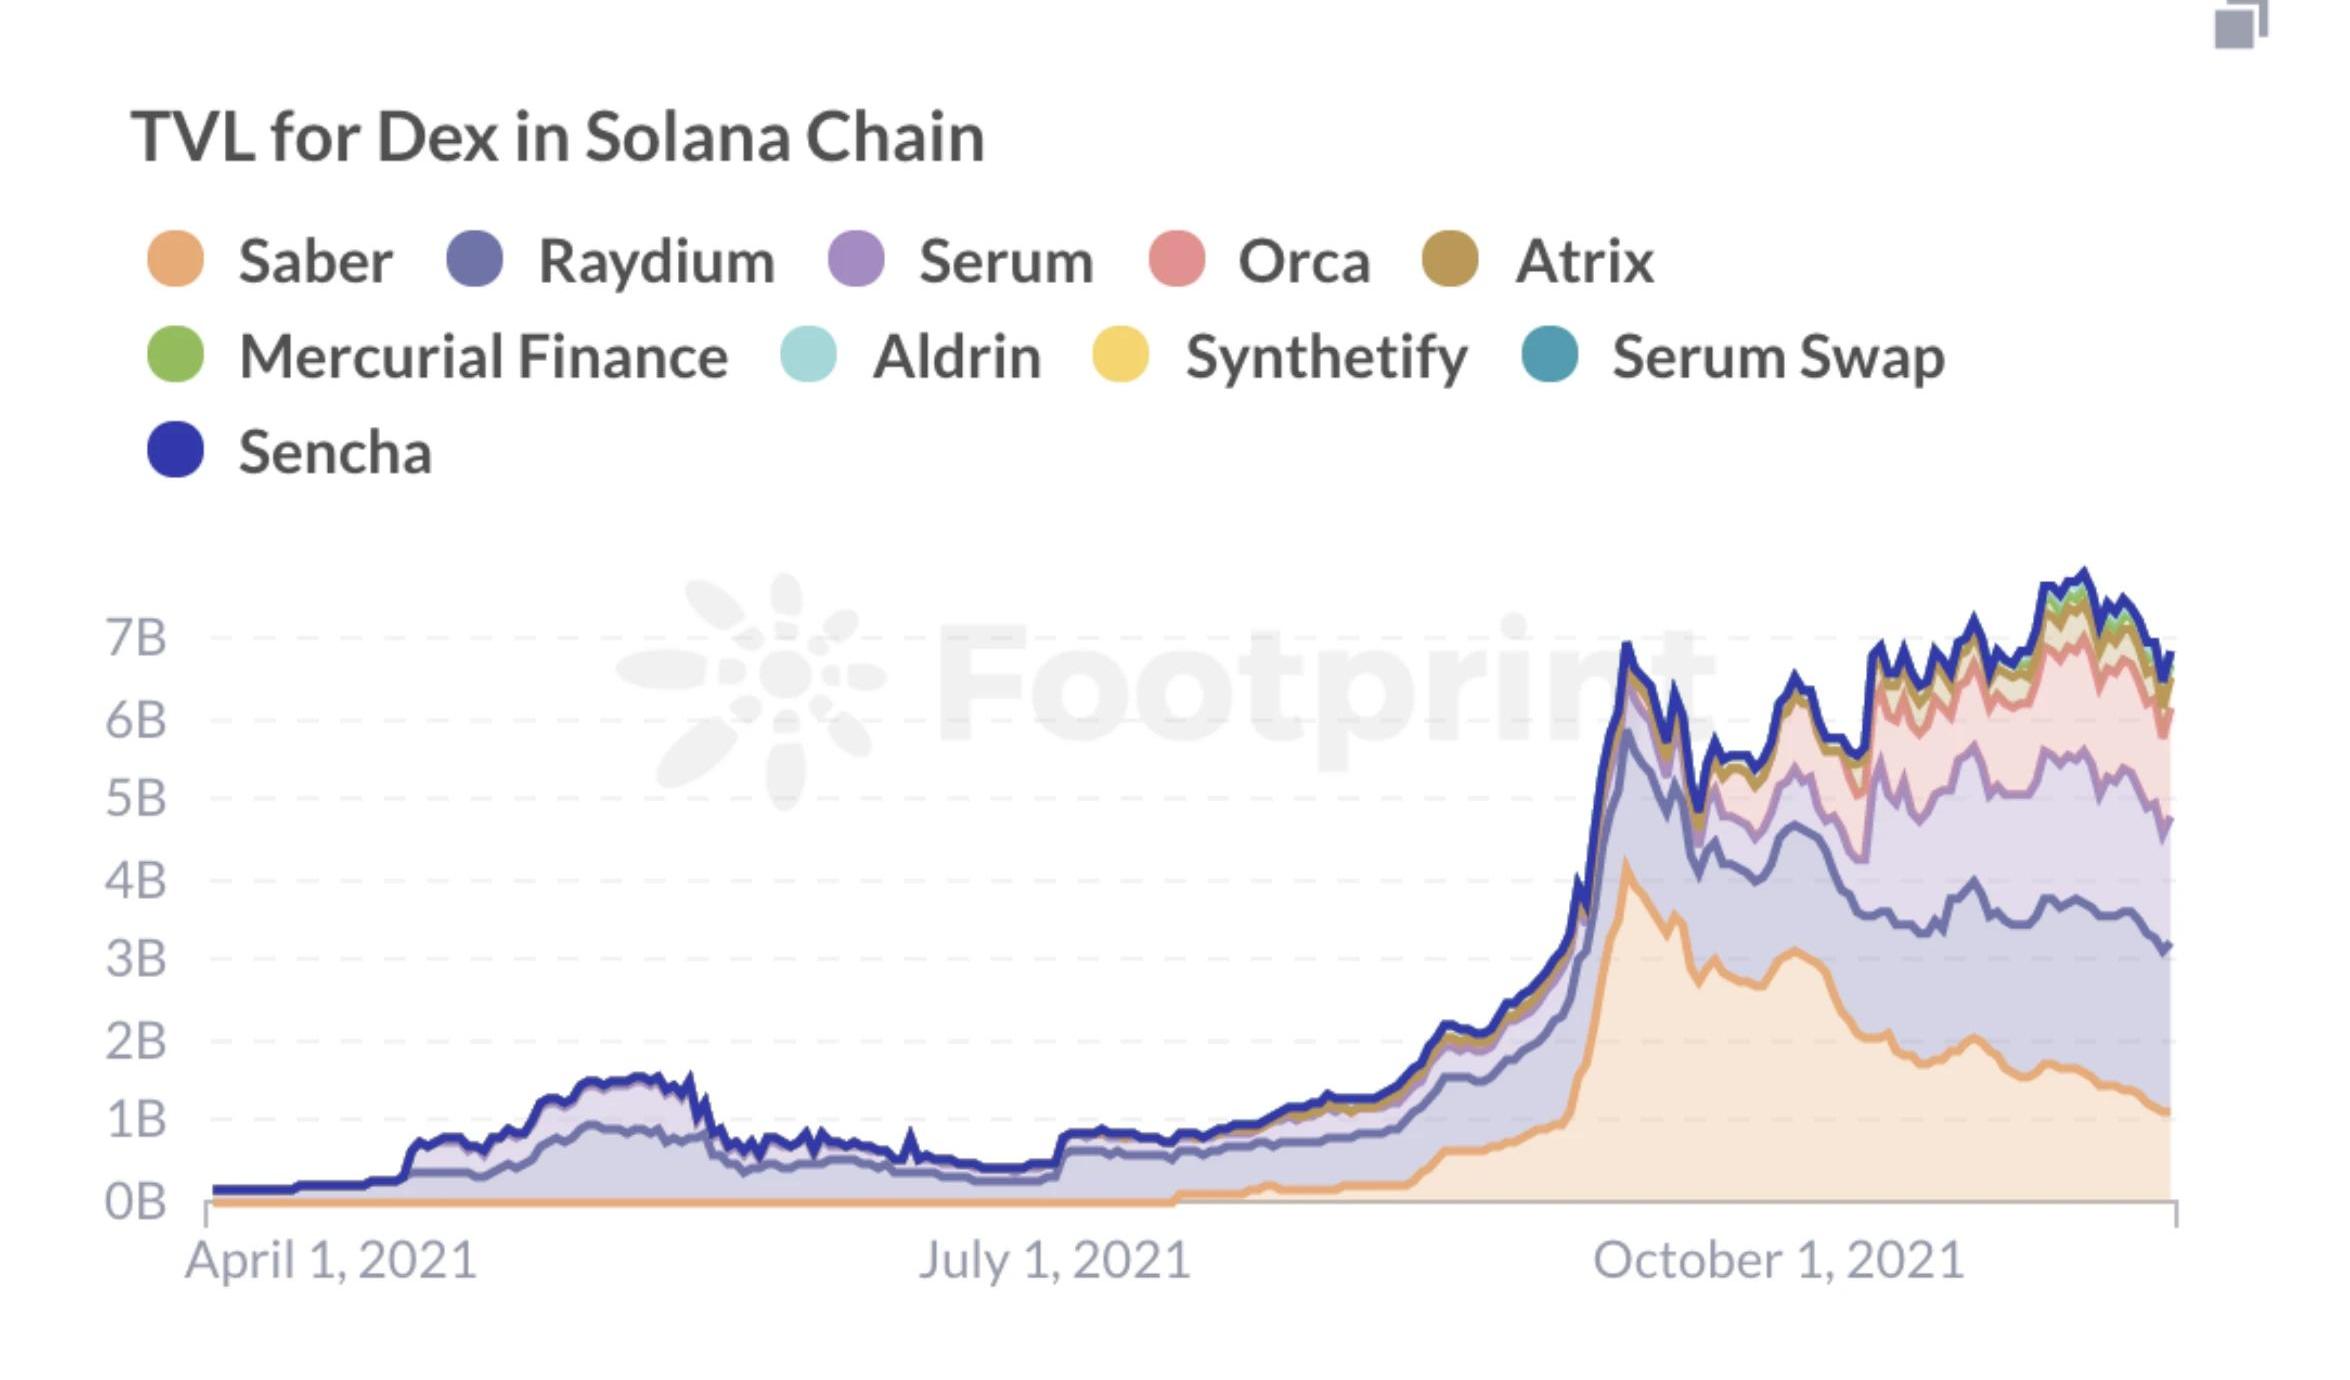Click the October 1, 2021 axis label
The image size is (2350, 1380).
(1778, 1260)
